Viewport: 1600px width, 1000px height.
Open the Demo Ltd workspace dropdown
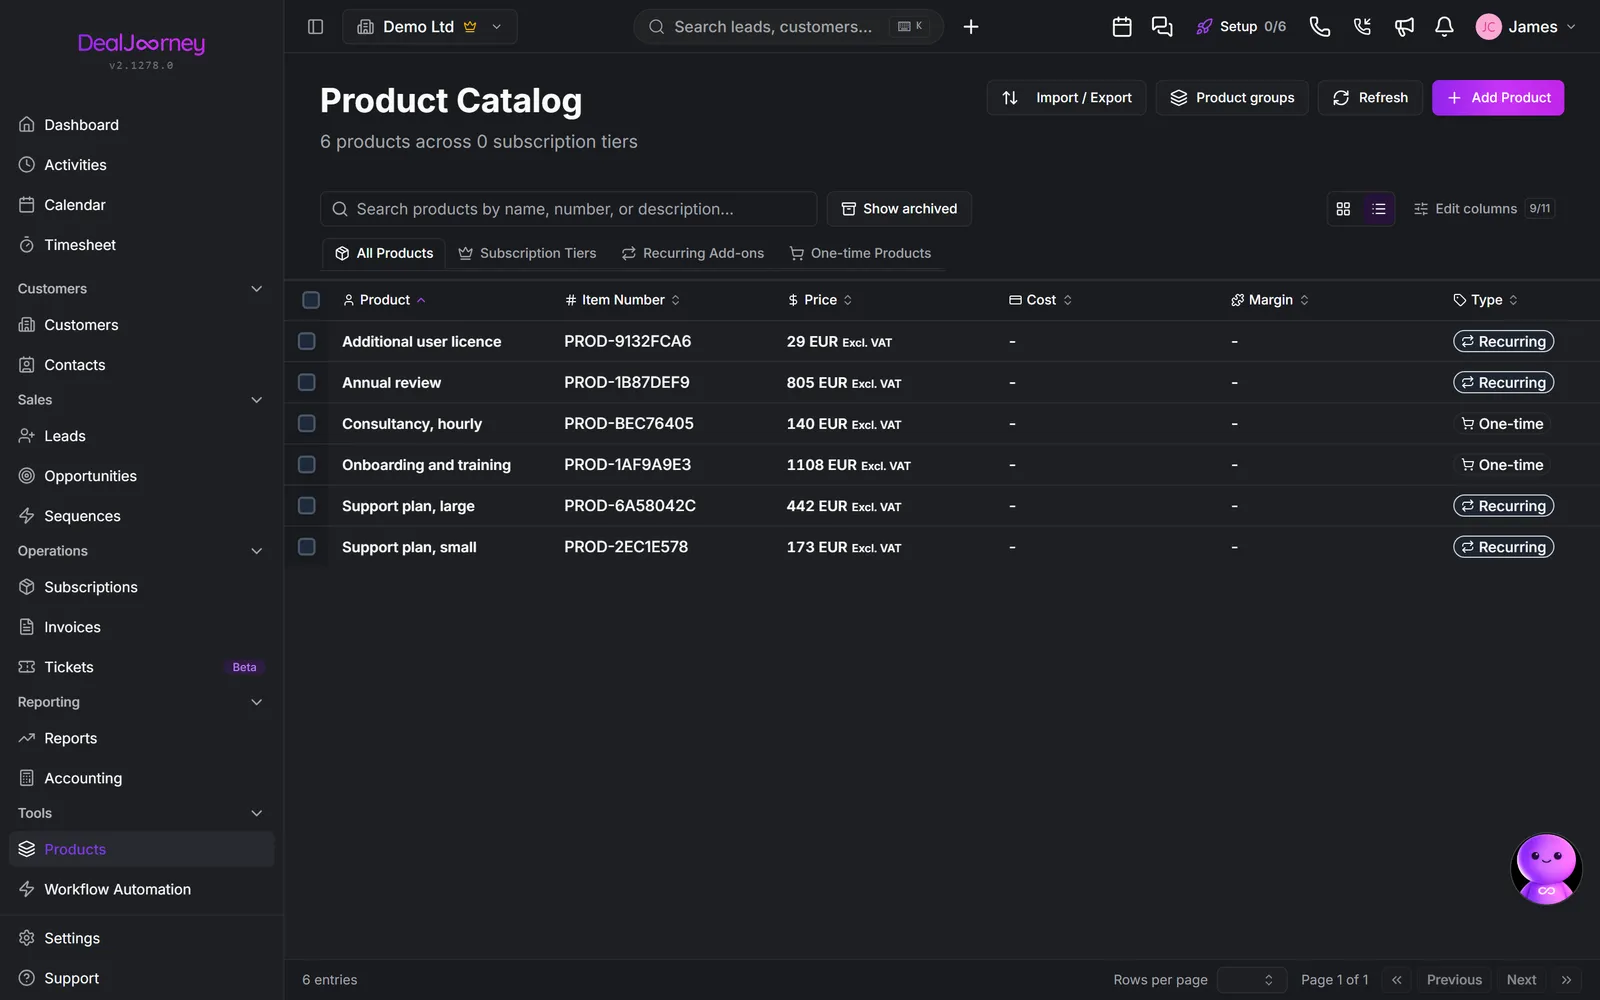[x=430, y=27]
